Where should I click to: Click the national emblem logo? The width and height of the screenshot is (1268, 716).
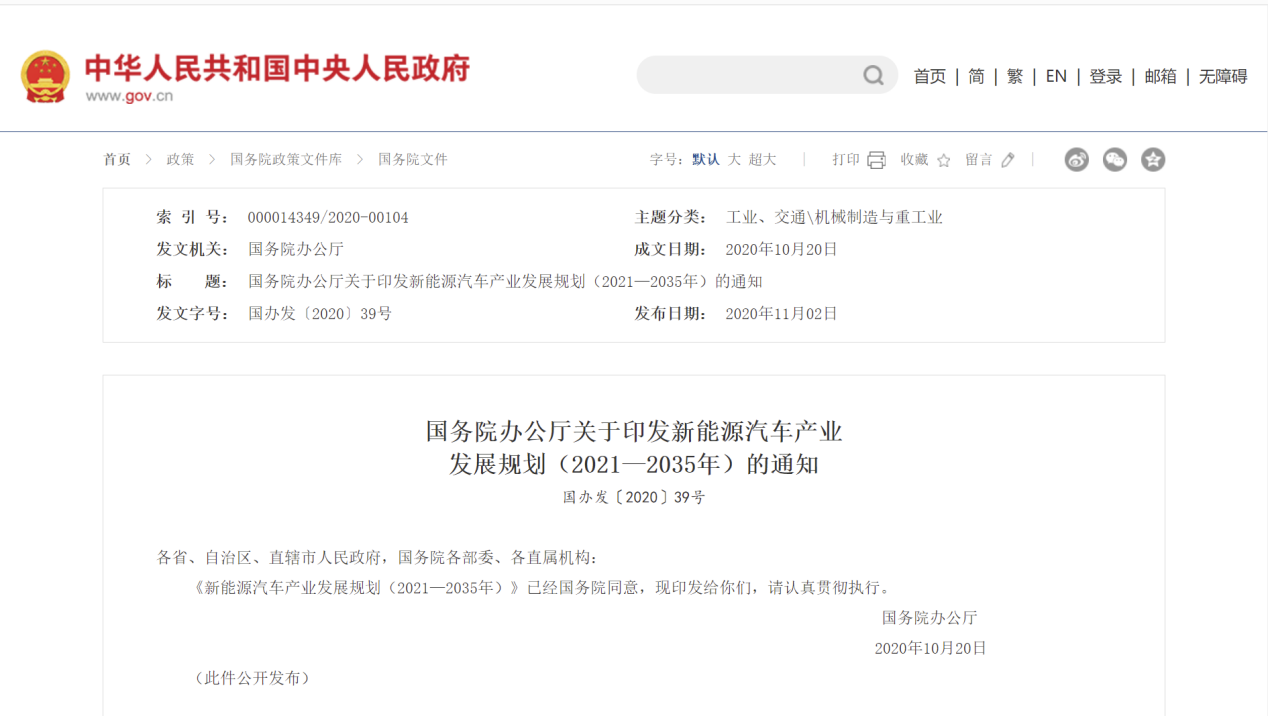click(x=46, y=77)
